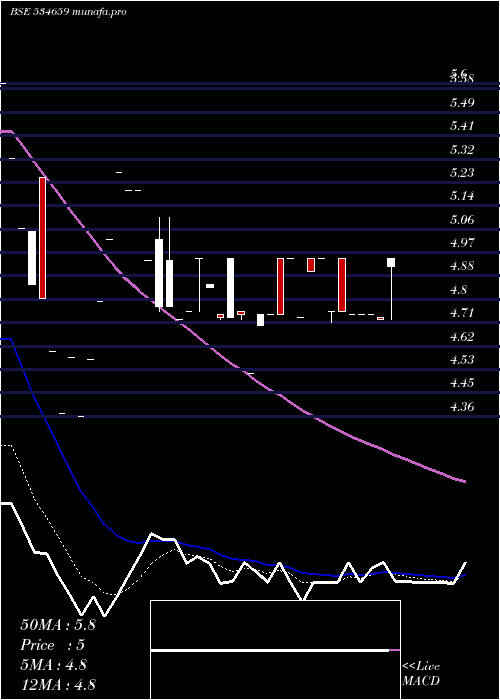
Task: Click the 5.41 price level label
Action: (x=462, y=126)
